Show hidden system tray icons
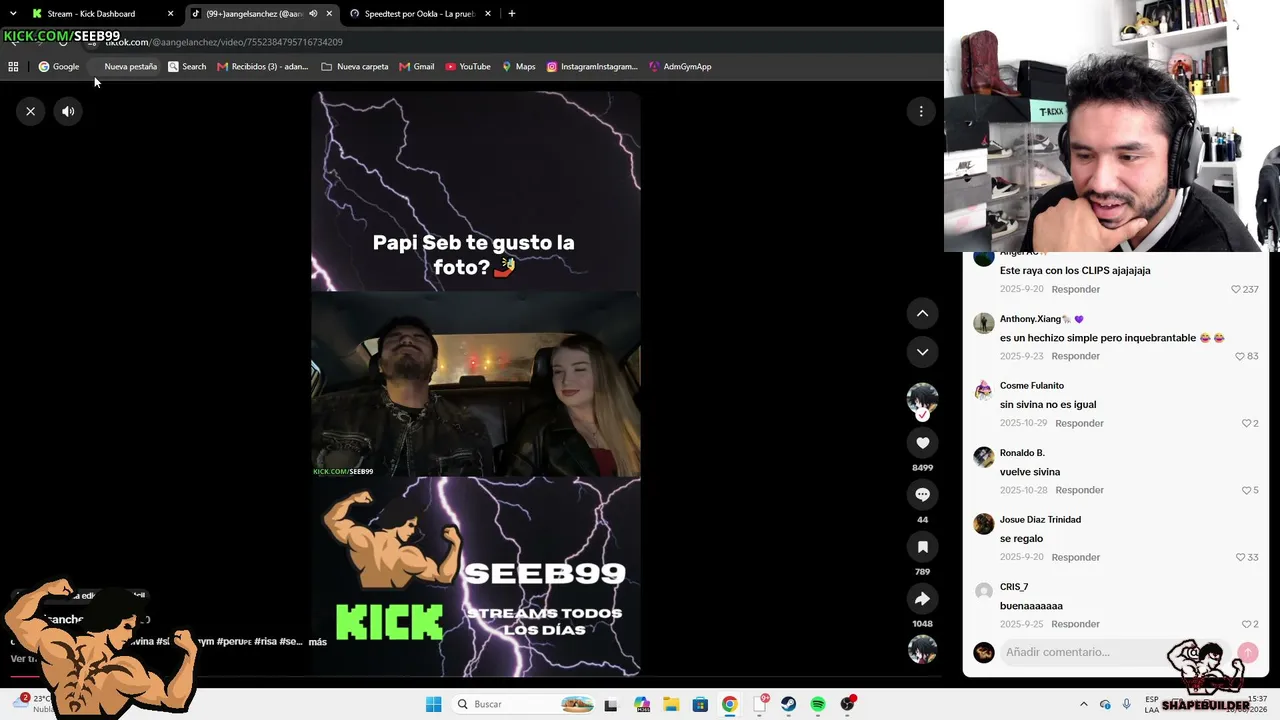The width and height of the screenshot is (1280, 720). pos(1084,704)
